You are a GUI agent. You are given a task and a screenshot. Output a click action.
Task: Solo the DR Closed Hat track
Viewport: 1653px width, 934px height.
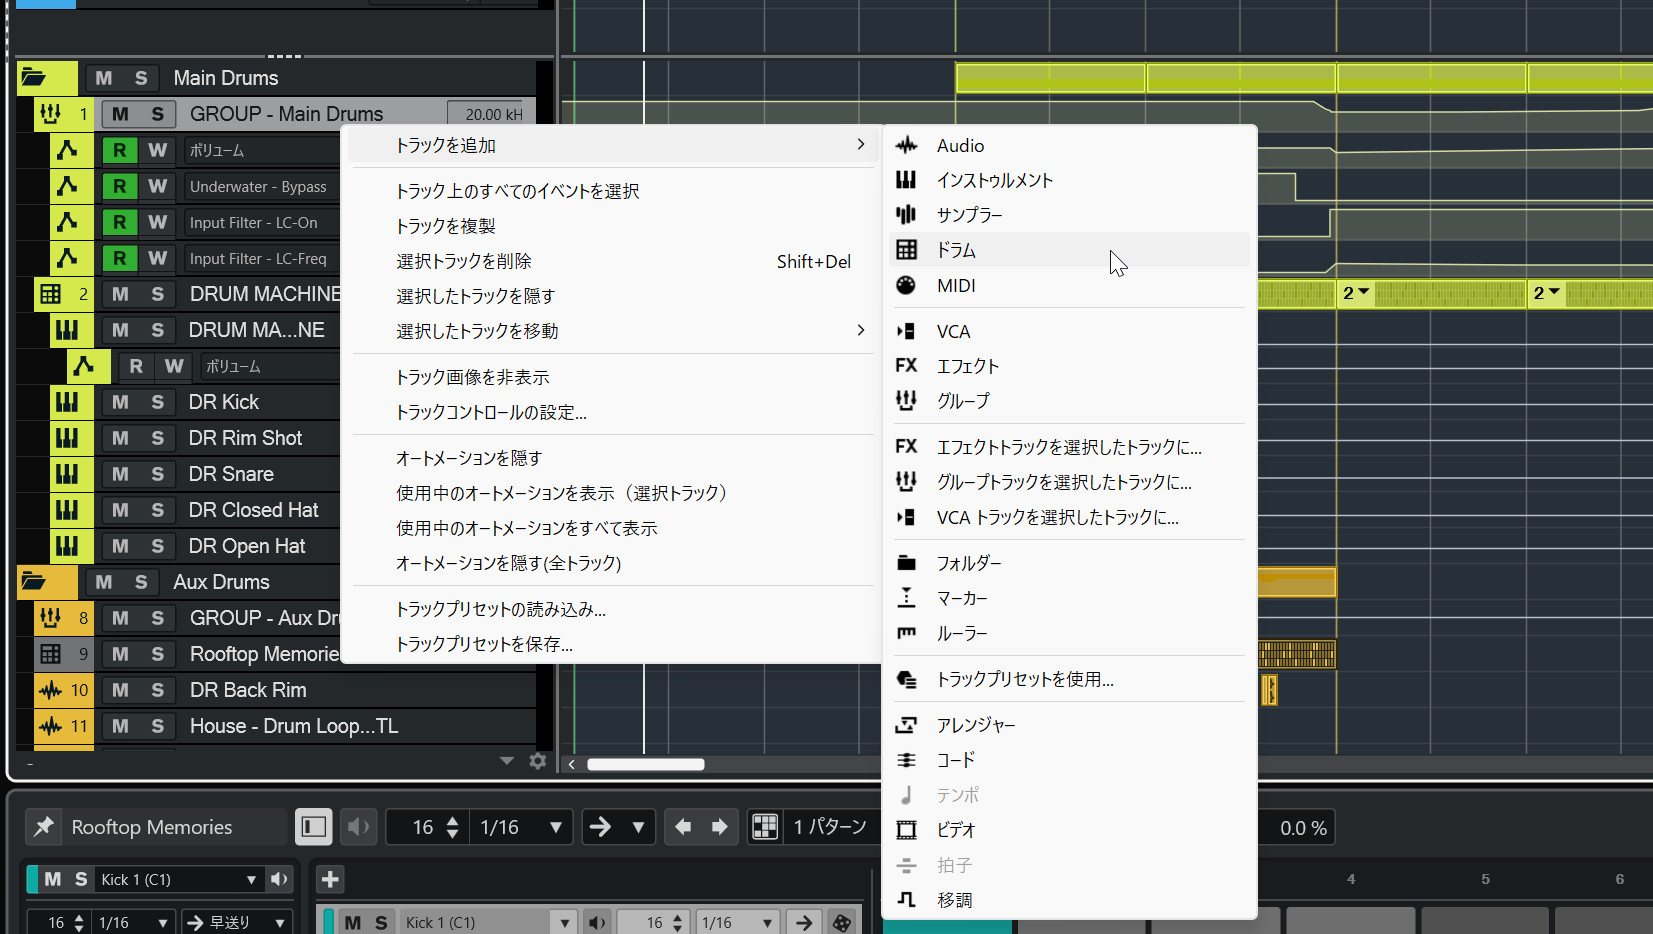click(157, 510)
